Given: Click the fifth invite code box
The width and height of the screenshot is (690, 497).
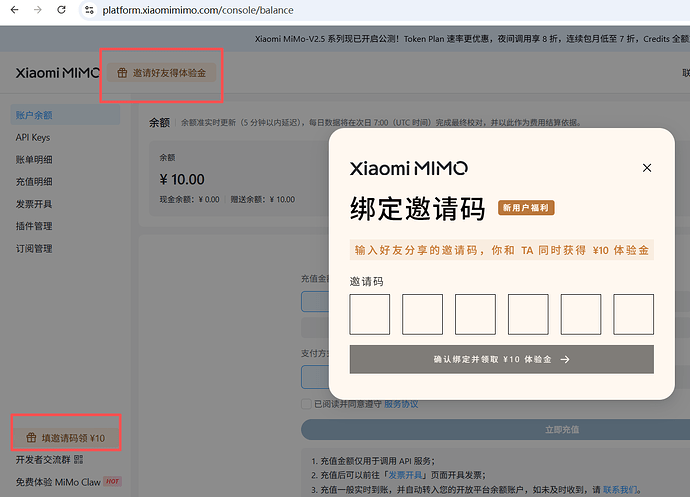Looking at the screenshot, I should [x=581, y=314].
